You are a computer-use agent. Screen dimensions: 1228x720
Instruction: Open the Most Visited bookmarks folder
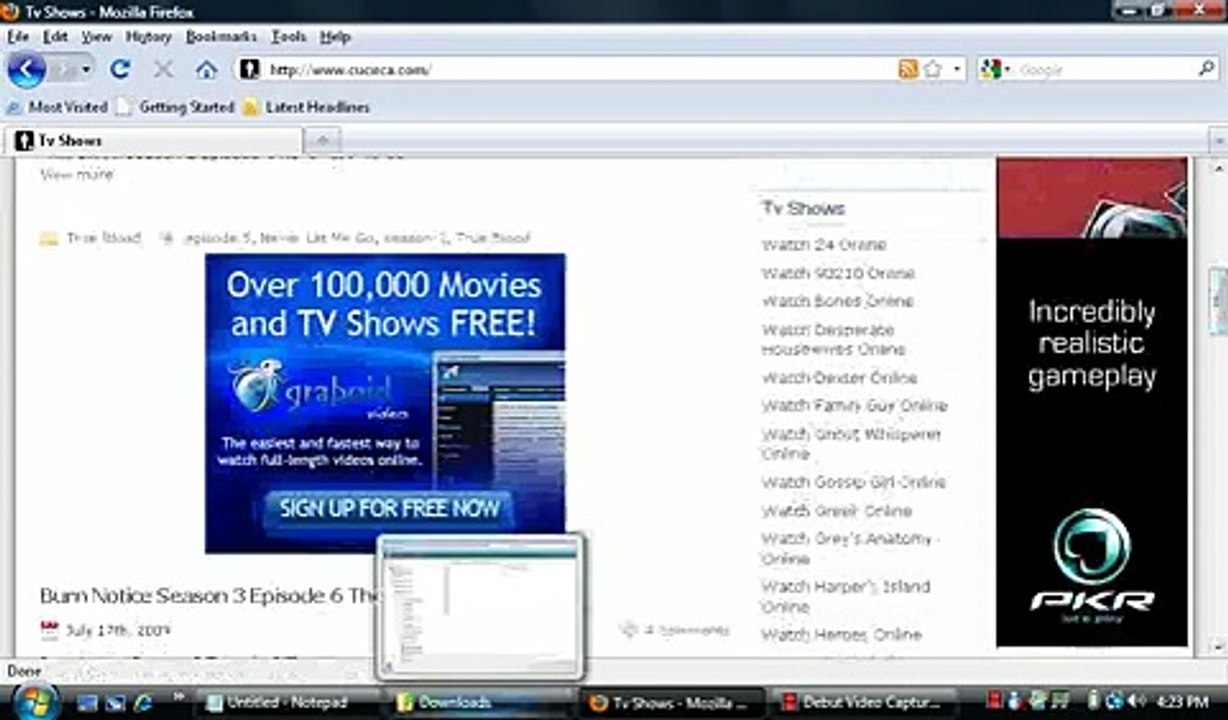(57, 107)
